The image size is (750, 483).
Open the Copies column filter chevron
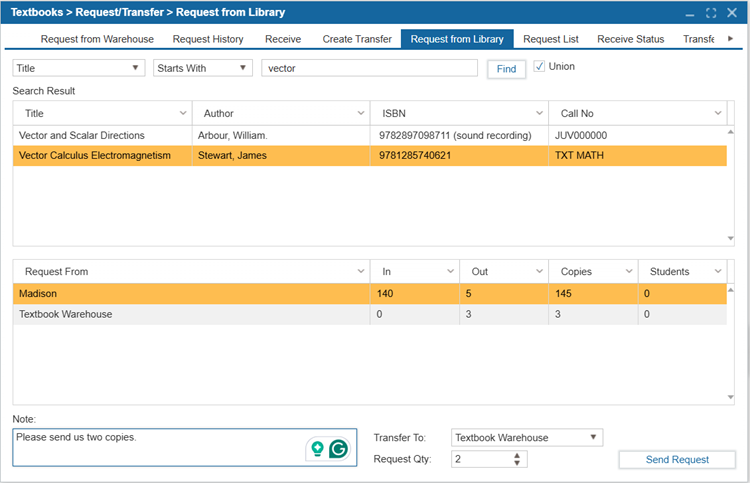click(x=629, y=272)
